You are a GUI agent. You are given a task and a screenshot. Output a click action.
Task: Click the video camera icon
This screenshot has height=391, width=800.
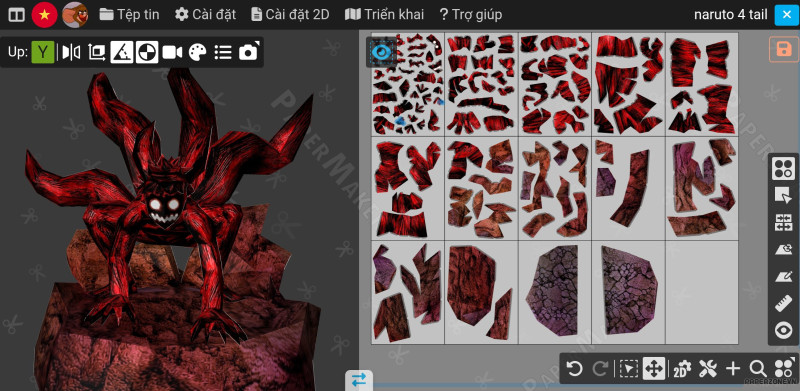tap(172, 52)
